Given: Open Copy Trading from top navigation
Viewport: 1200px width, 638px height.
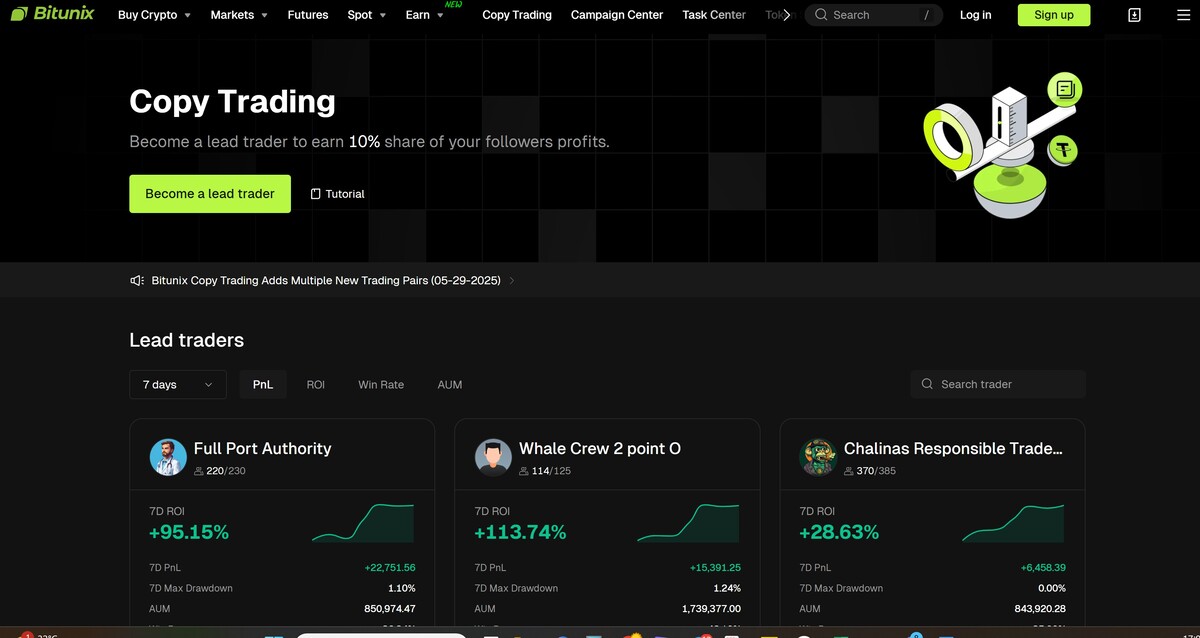Looking at the screenshot, I should [516, 15].
